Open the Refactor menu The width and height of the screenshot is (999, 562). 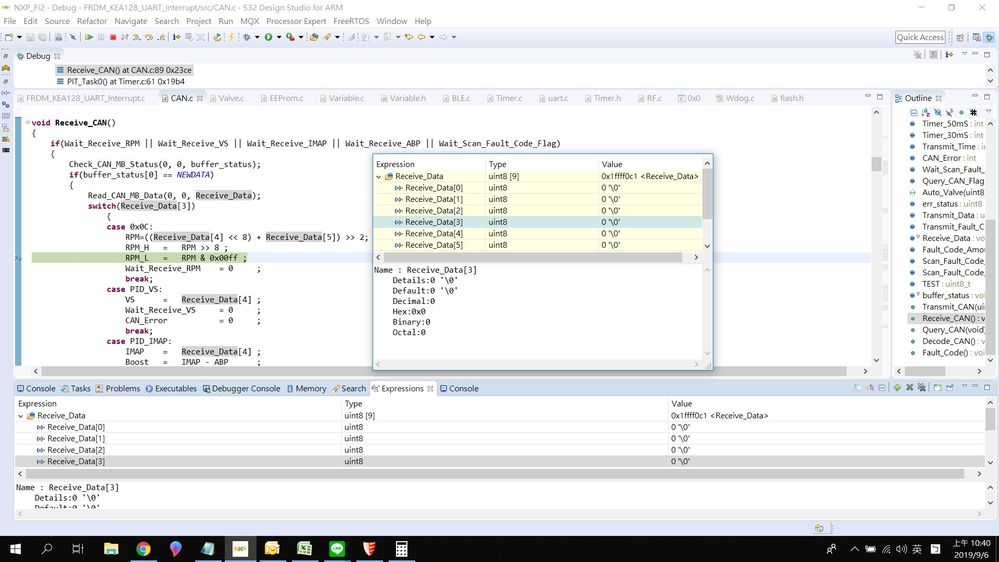[92, 21]
